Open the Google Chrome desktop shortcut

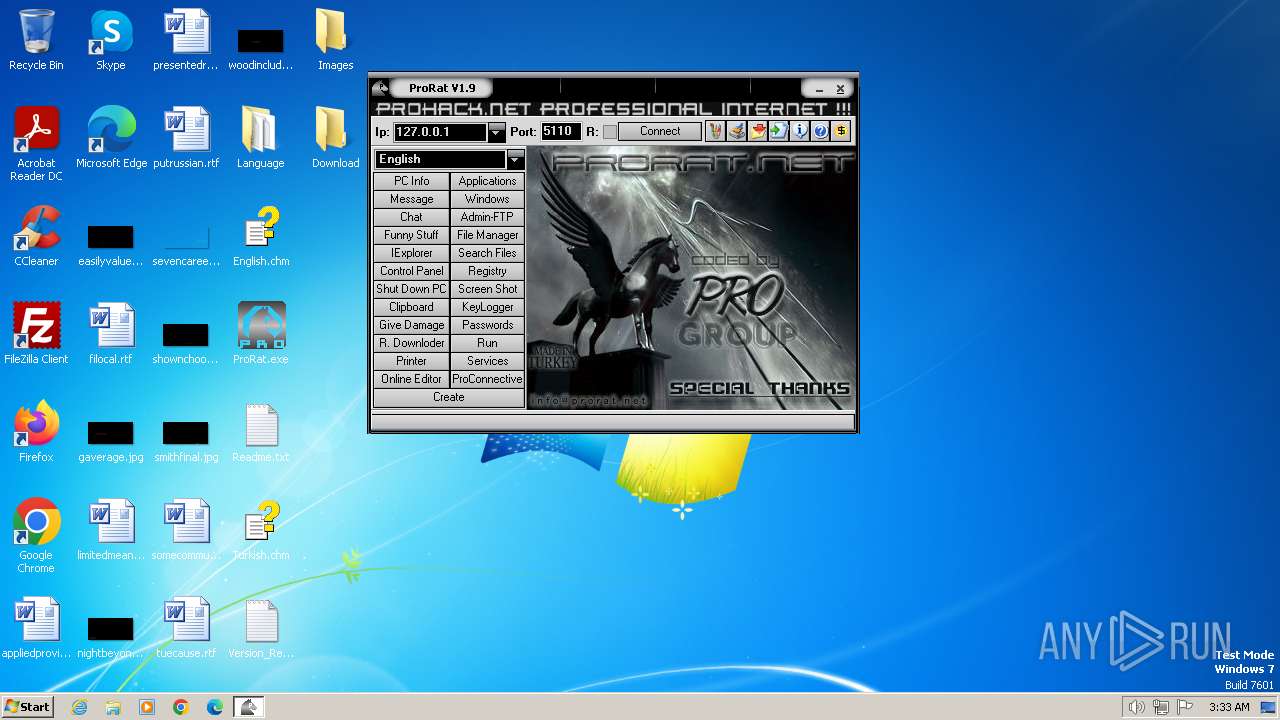point(36,536)
